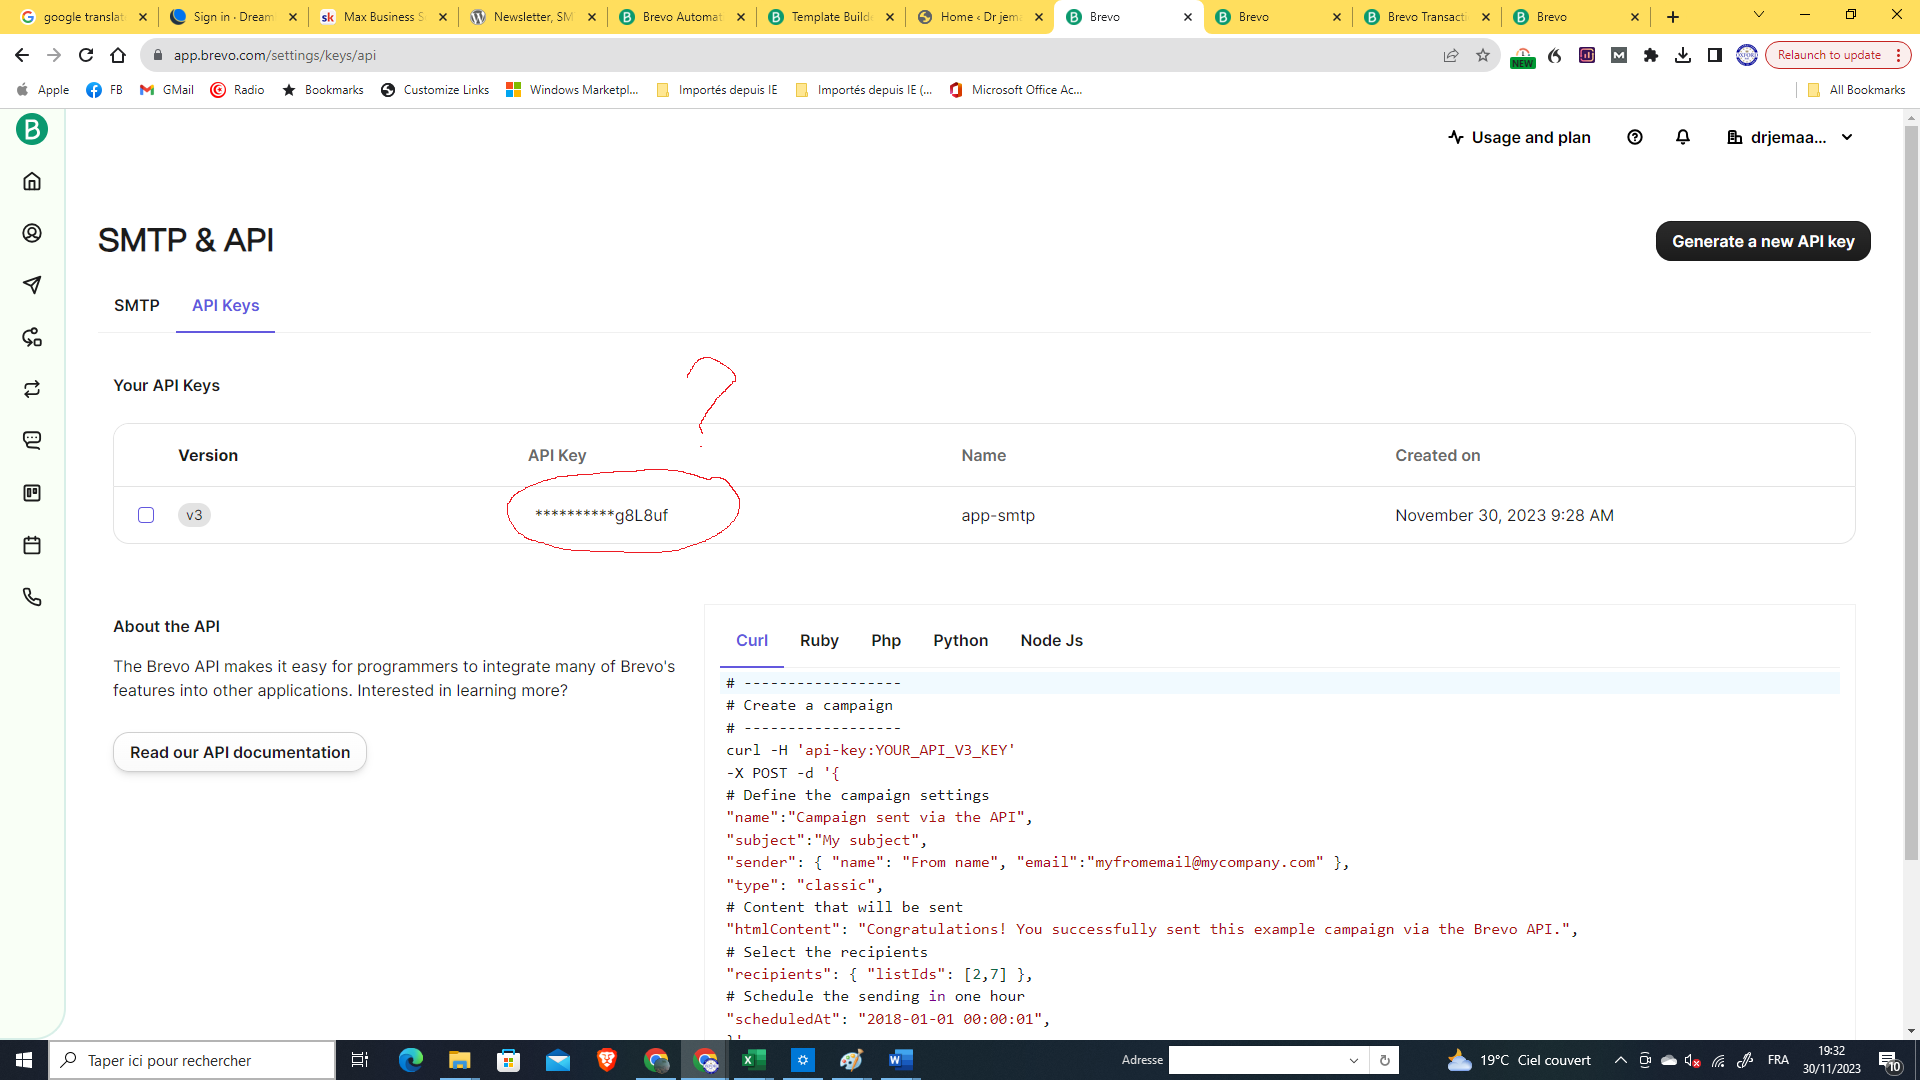Viewport: 1920px width, 1080px height.
Task: Switch to the SMTP tab
Action: [x=137, y=305]
